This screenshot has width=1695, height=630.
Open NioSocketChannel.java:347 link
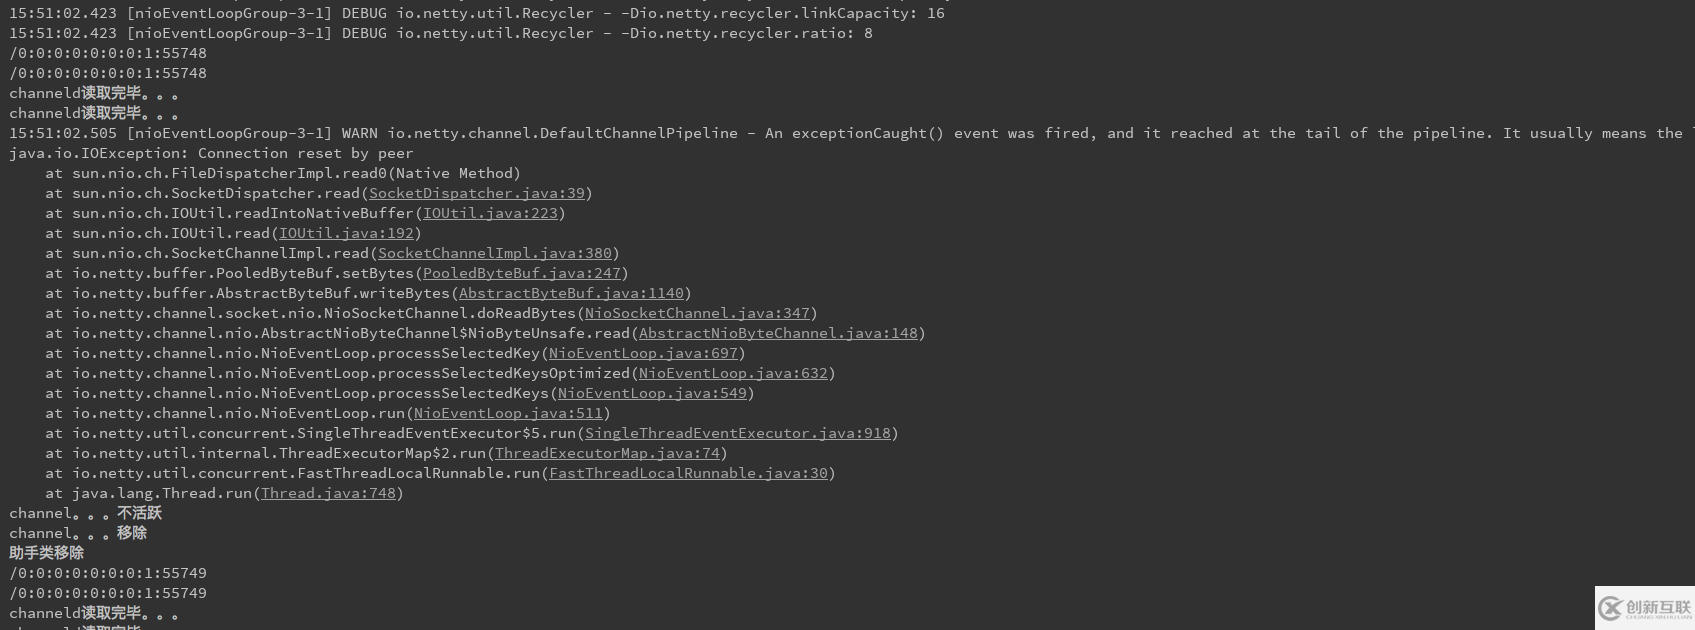click(x=697, y=313)
